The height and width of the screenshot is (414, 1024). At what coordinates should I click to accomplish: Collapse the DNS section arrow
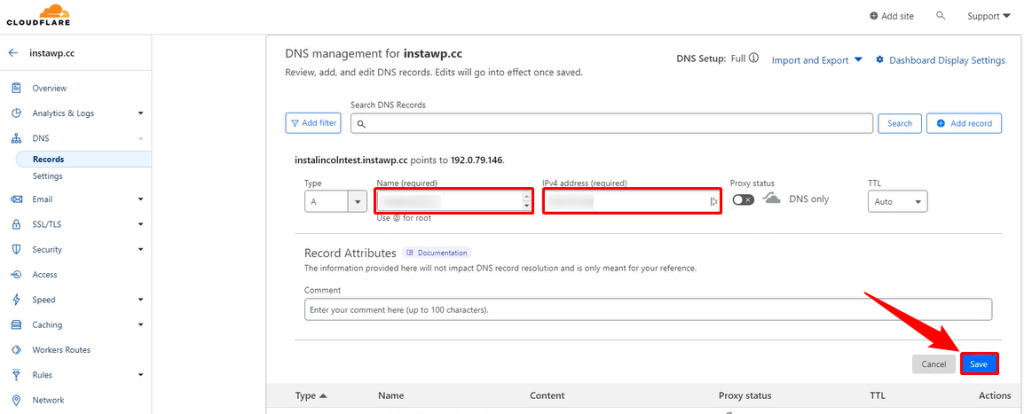coord(140,138)
